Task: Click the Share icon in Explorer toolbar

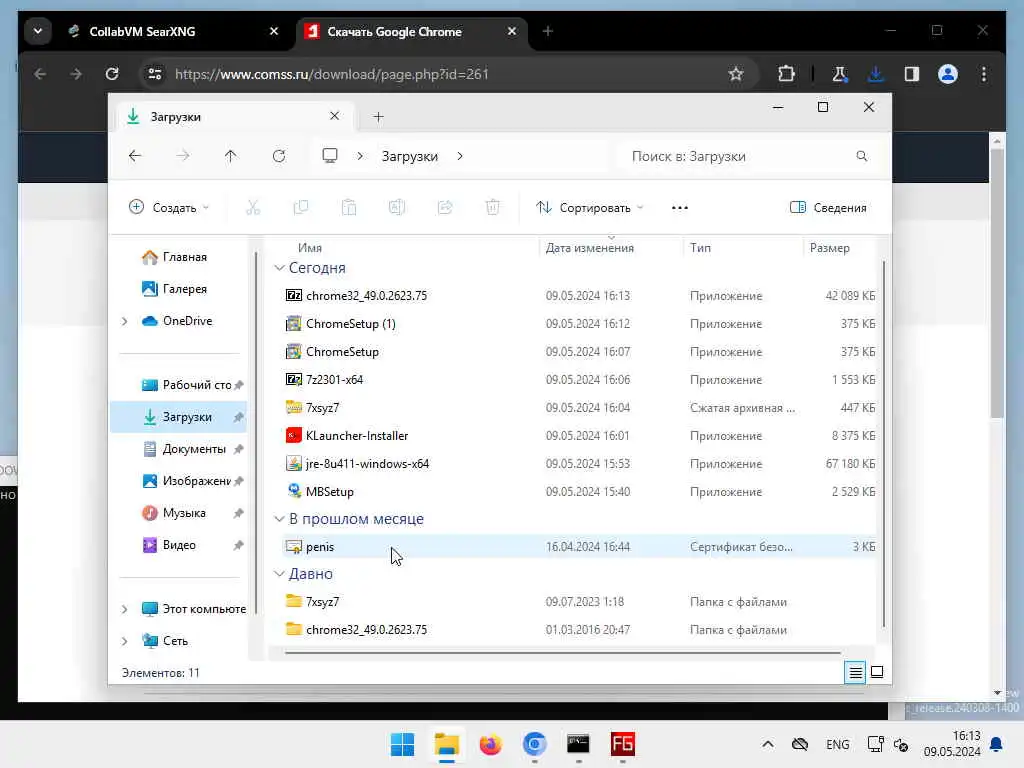Action: tap(445, 208)
